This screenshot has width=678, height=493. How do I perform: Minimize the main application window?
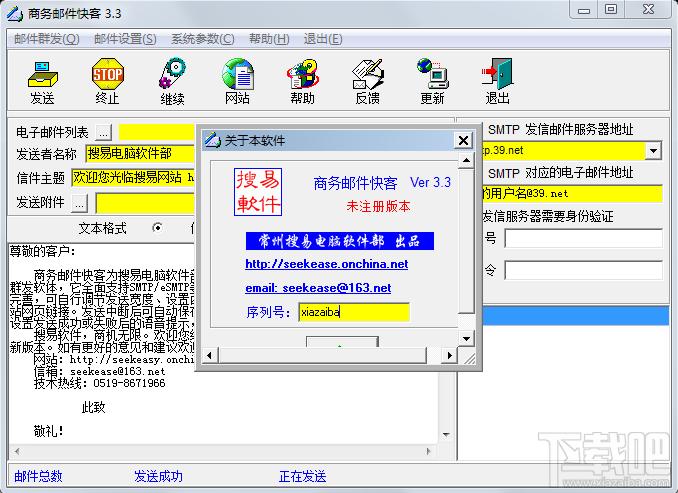[x=584, y=10]
